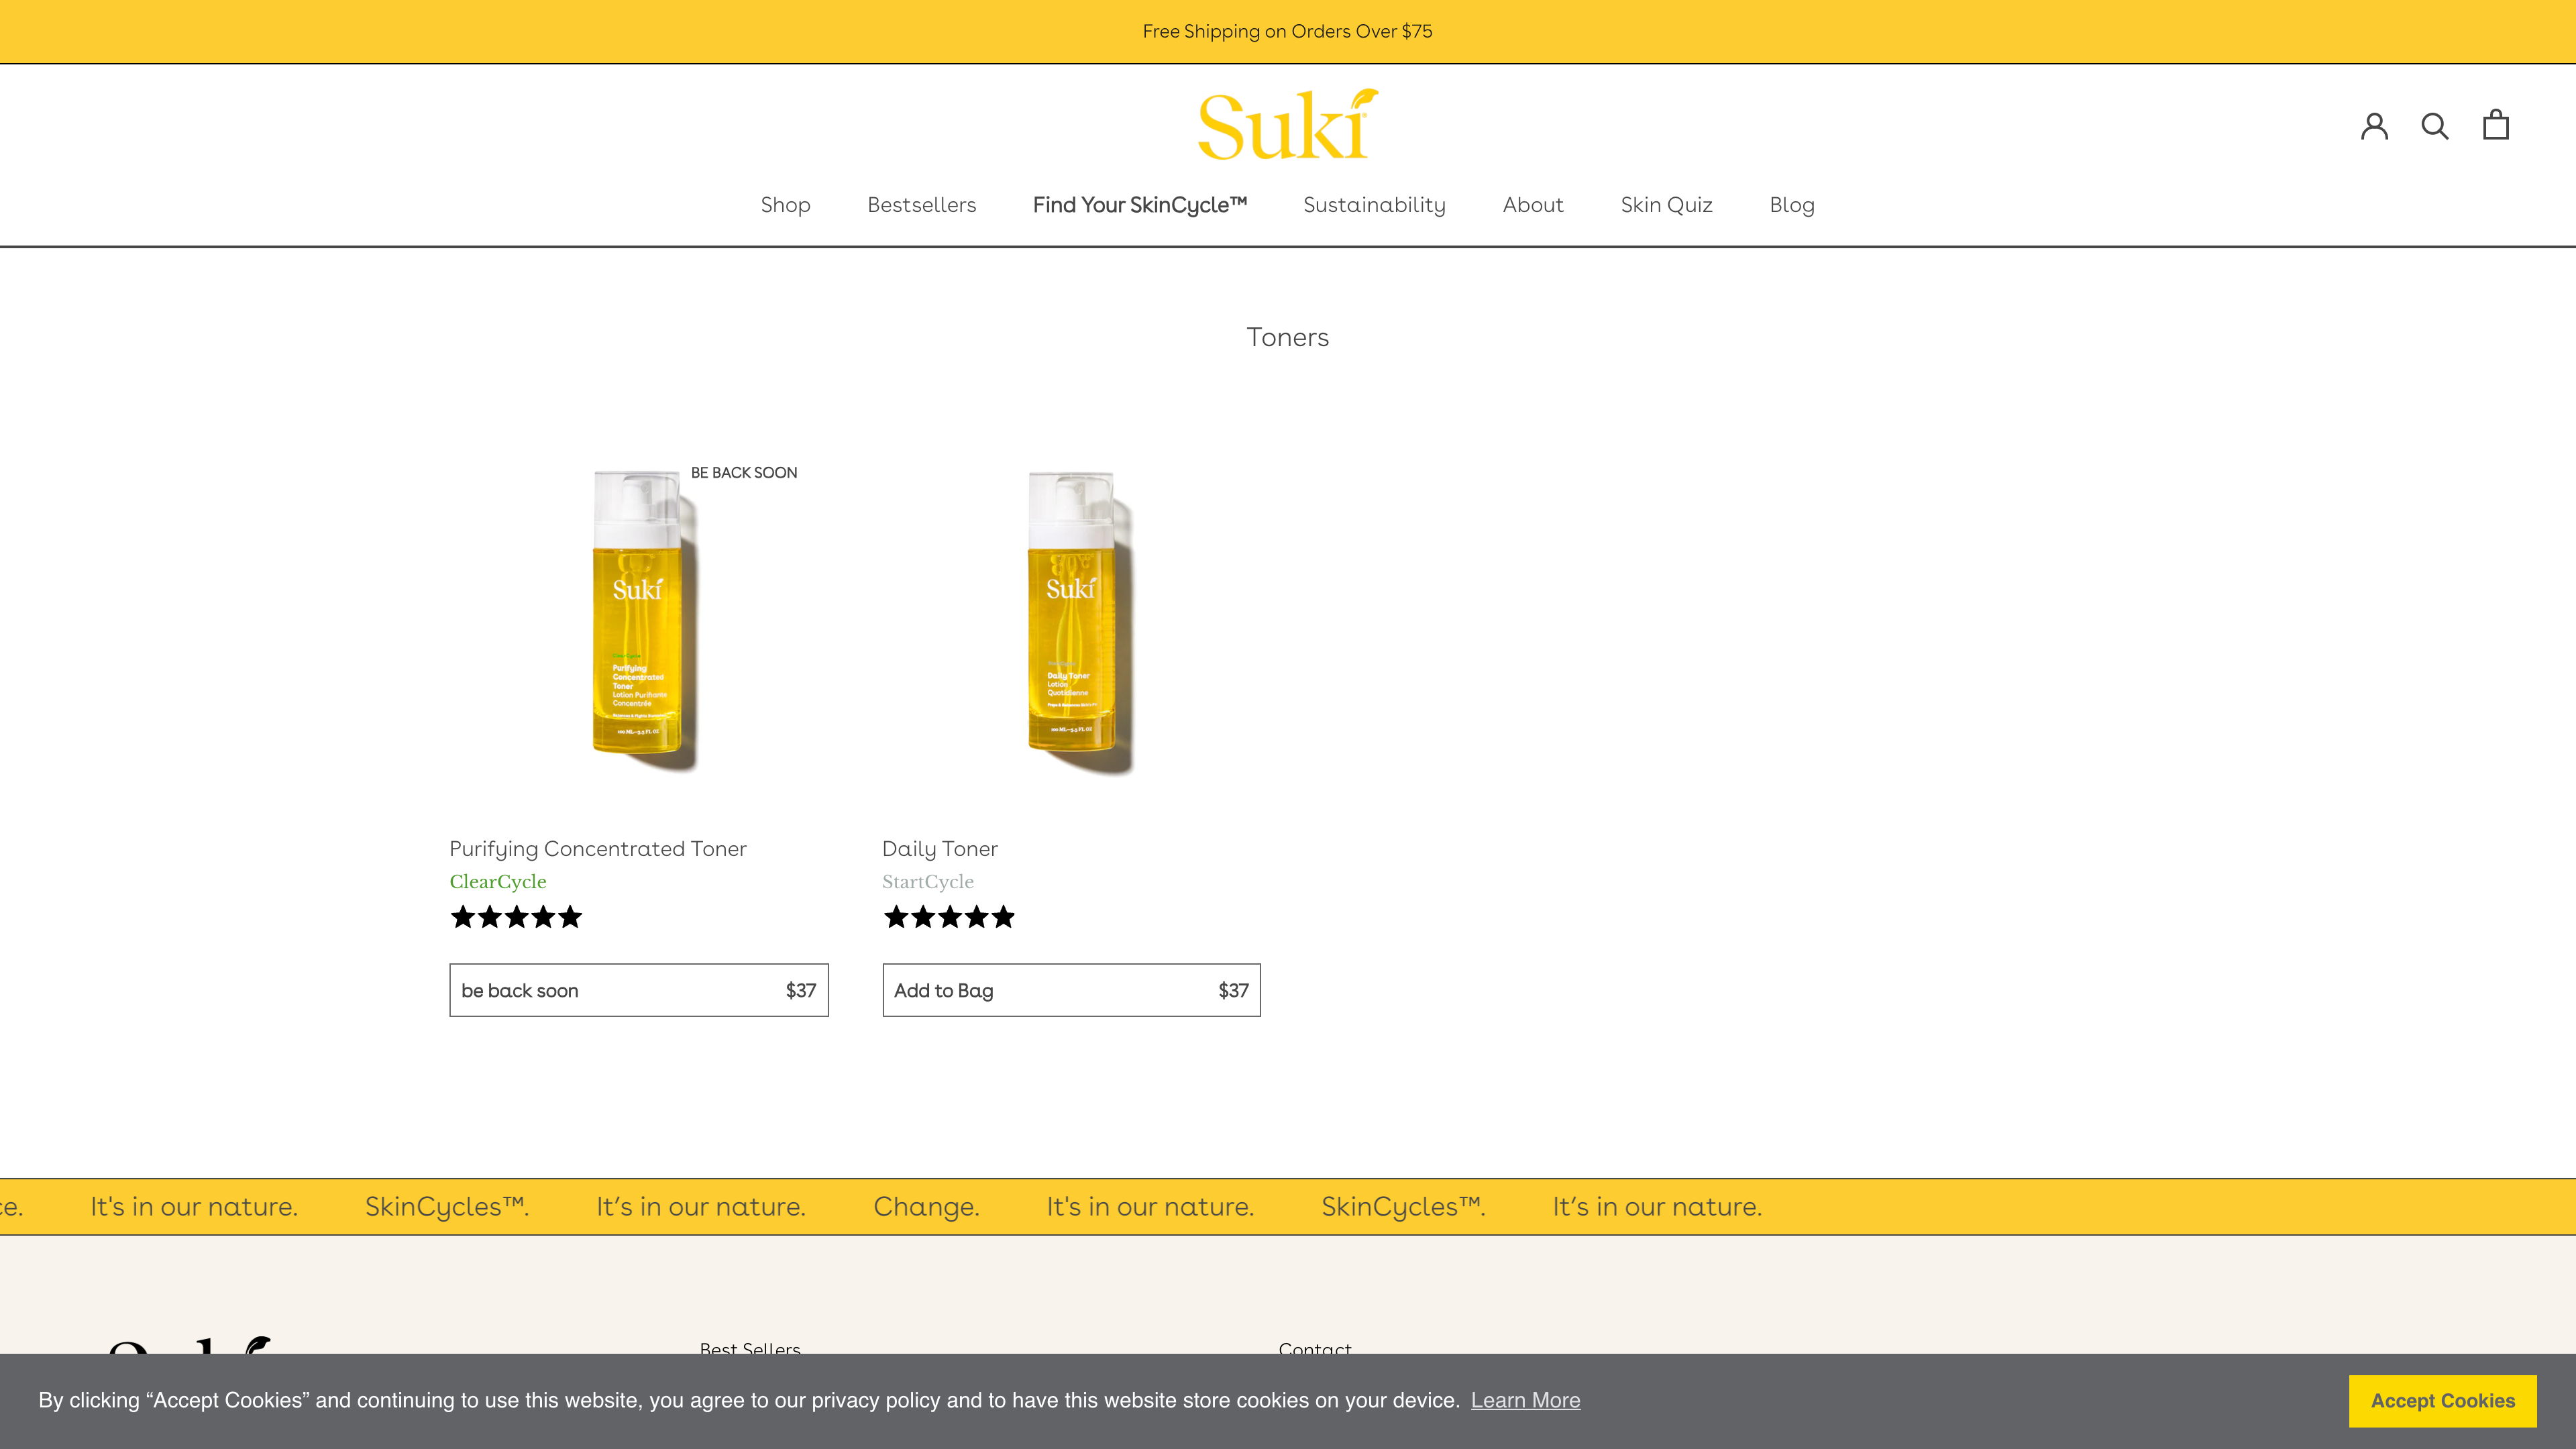Select the StartCycle label under Daily Toner
This screenshot has width=2576, height=1449.
[928, 881]
